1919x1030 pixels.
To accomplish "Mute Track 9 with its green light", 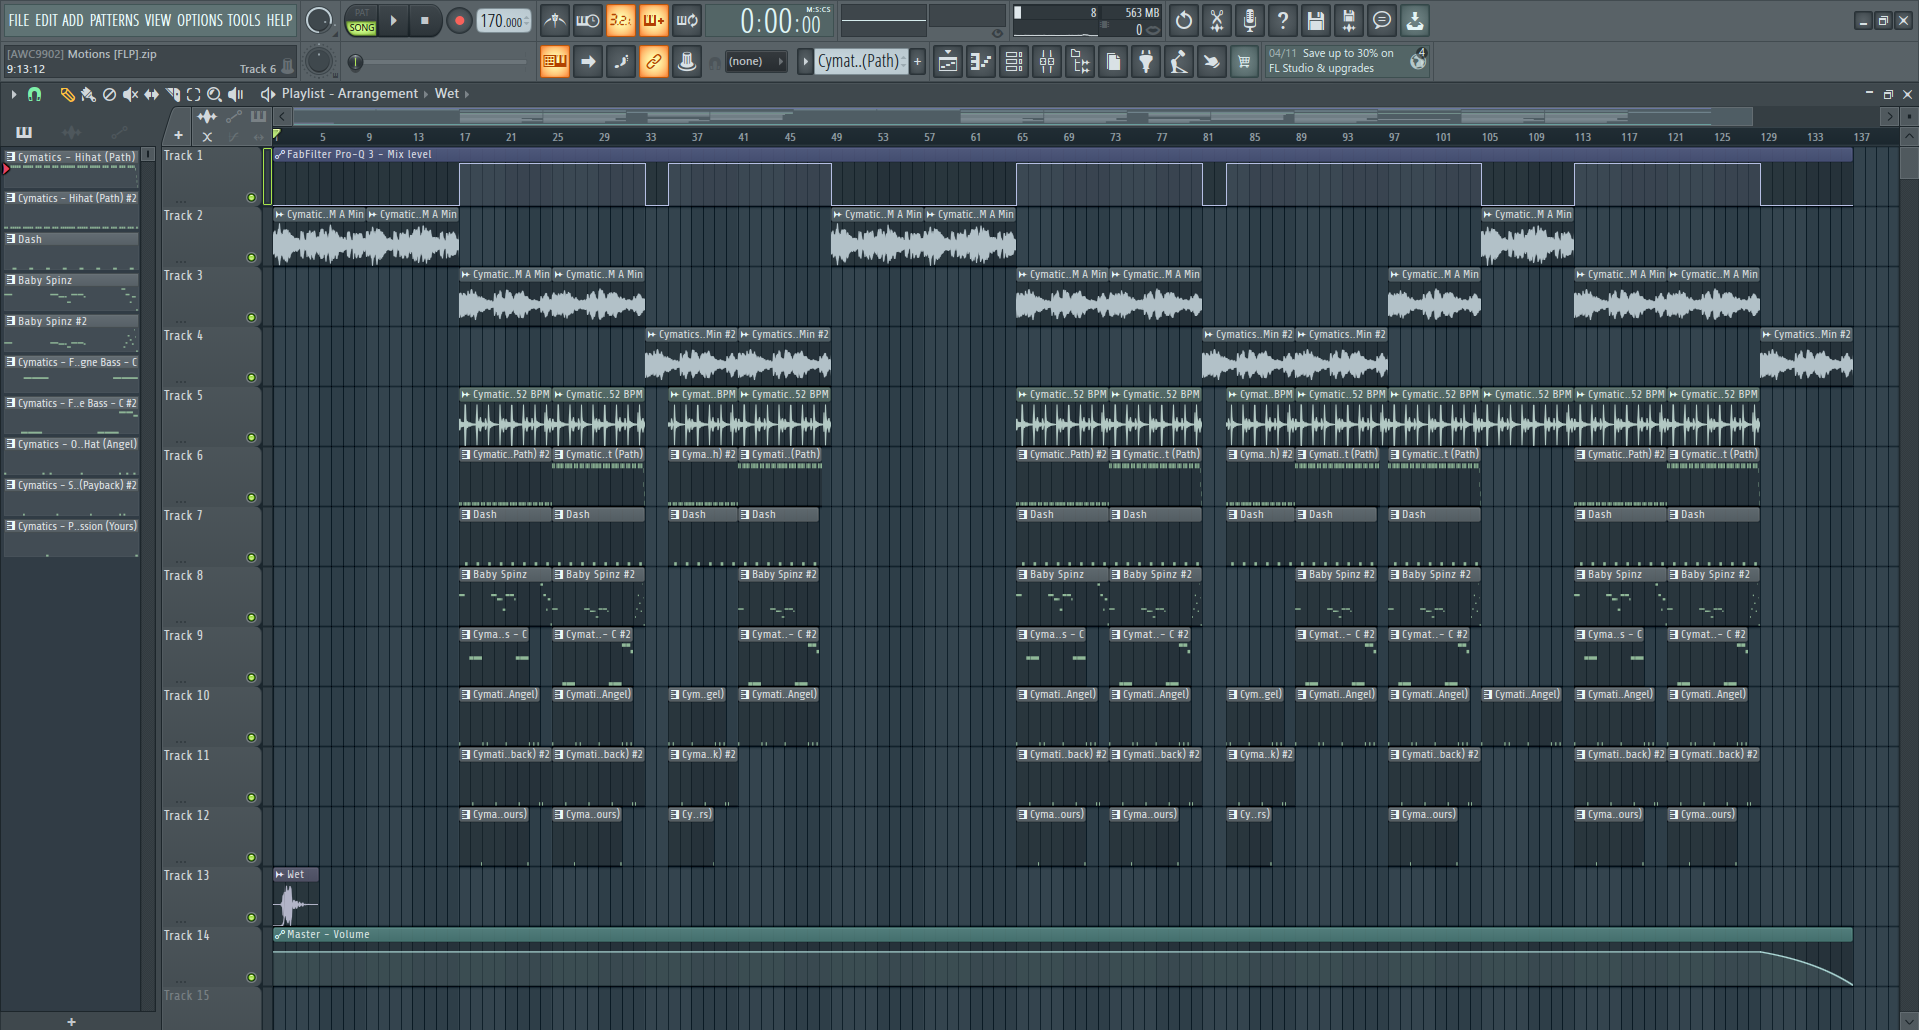I will pyautogui.click(x=252, y=678).
